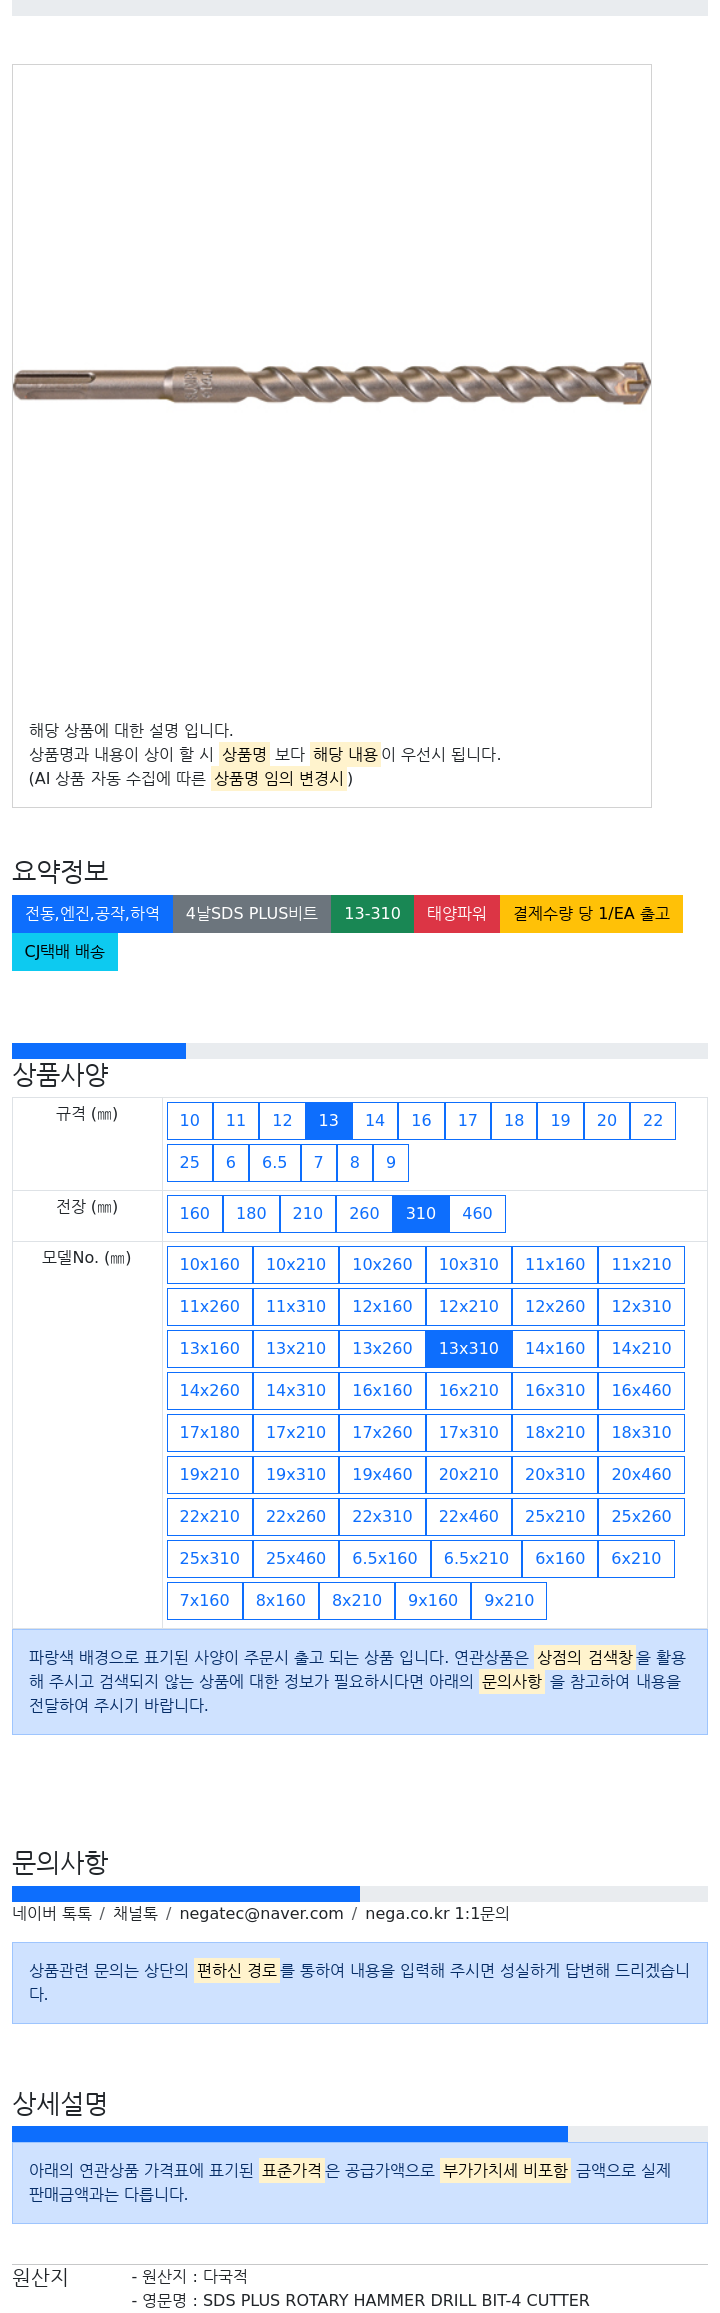Open model 20x210
The width and height of the screenshot is (720, 2313).
coord(469,1475)
